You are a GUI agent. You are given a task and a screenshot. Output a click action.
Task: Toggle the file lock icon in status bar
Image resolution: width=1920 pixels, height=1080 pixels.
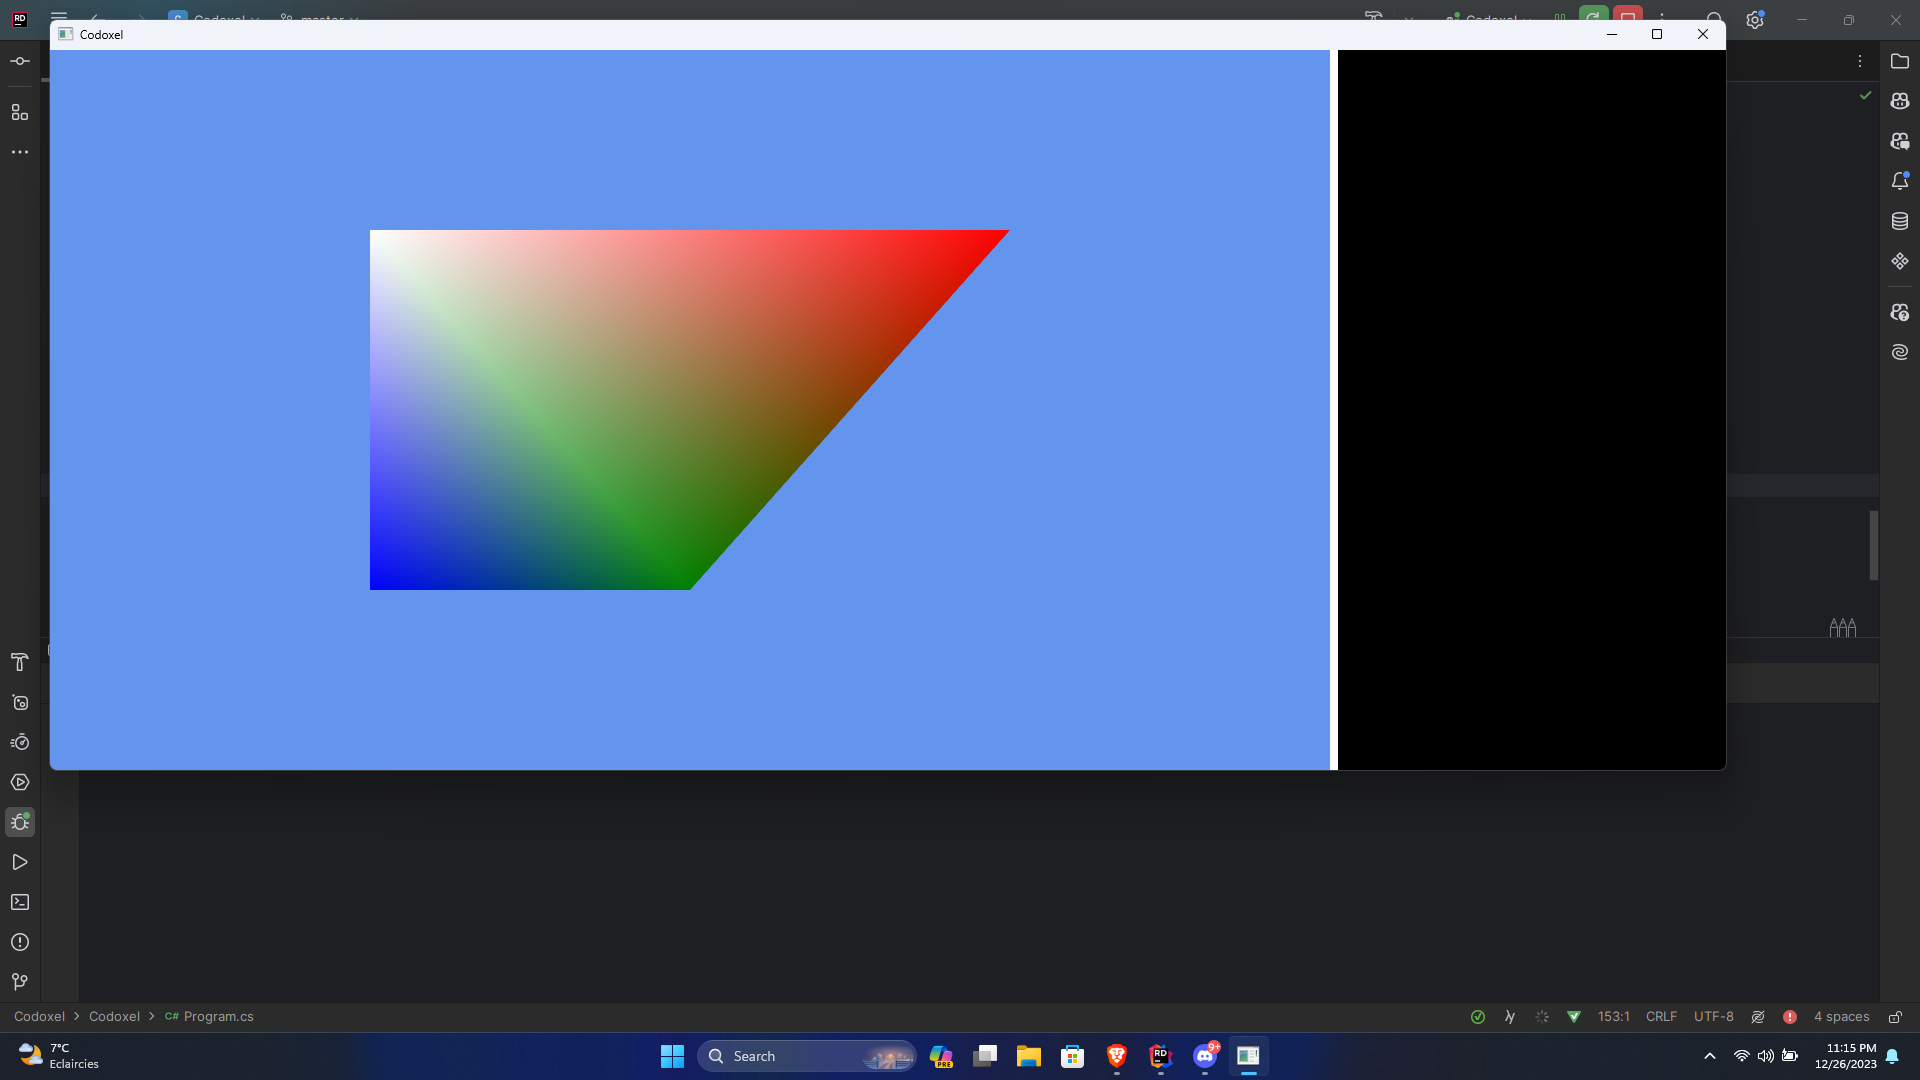click(x=1897, y=1016)
